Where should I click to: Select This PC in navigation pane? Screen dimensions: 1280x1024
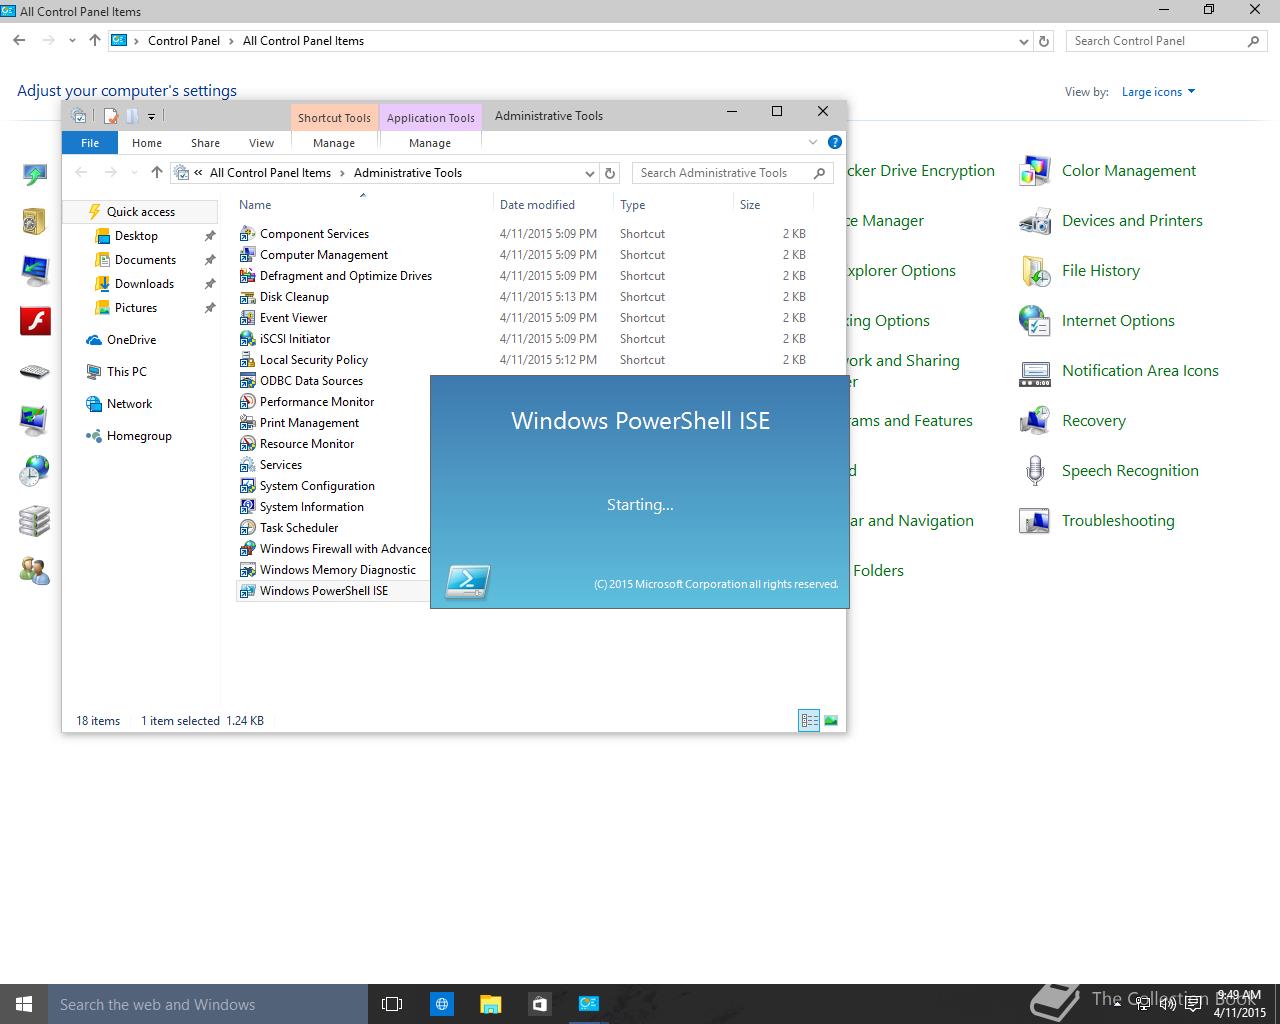click(x=126, y=372)
